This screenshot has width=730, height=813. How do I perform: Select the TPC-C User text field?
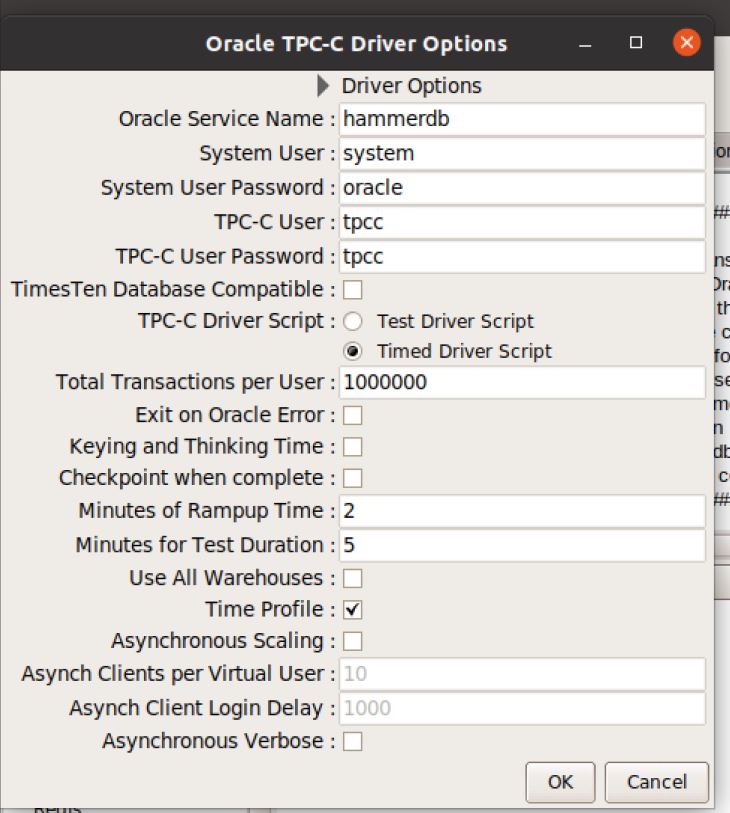point(522,222)
